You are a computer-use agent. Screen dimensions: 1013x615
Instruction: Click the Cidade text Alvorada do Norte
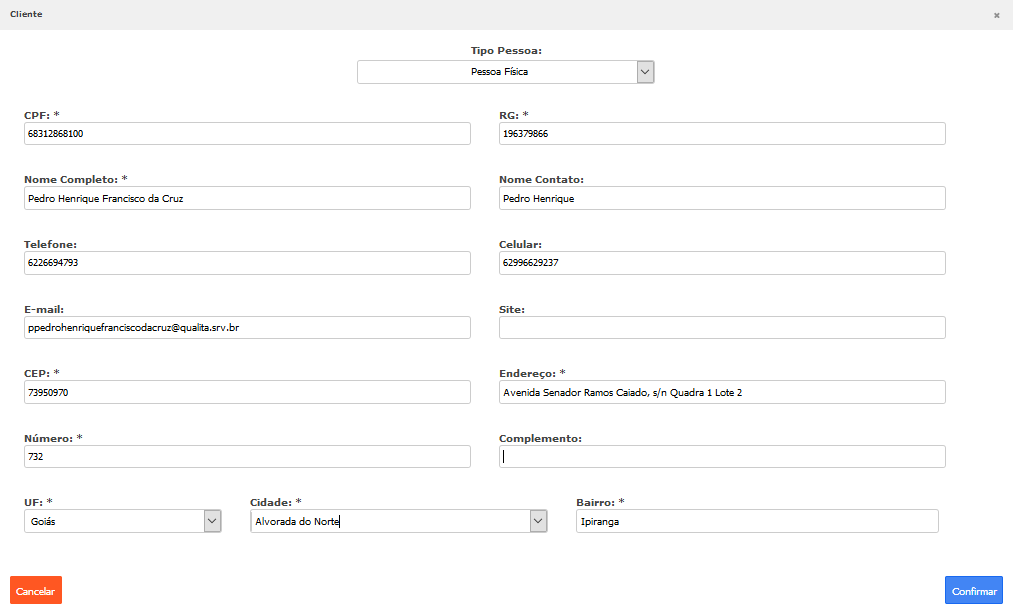(x=297, y=521)
